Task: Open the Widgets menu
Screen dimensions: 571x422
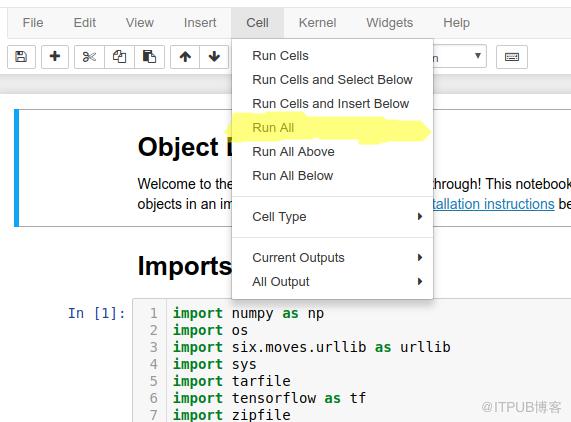Action: (x=389, y=23)
